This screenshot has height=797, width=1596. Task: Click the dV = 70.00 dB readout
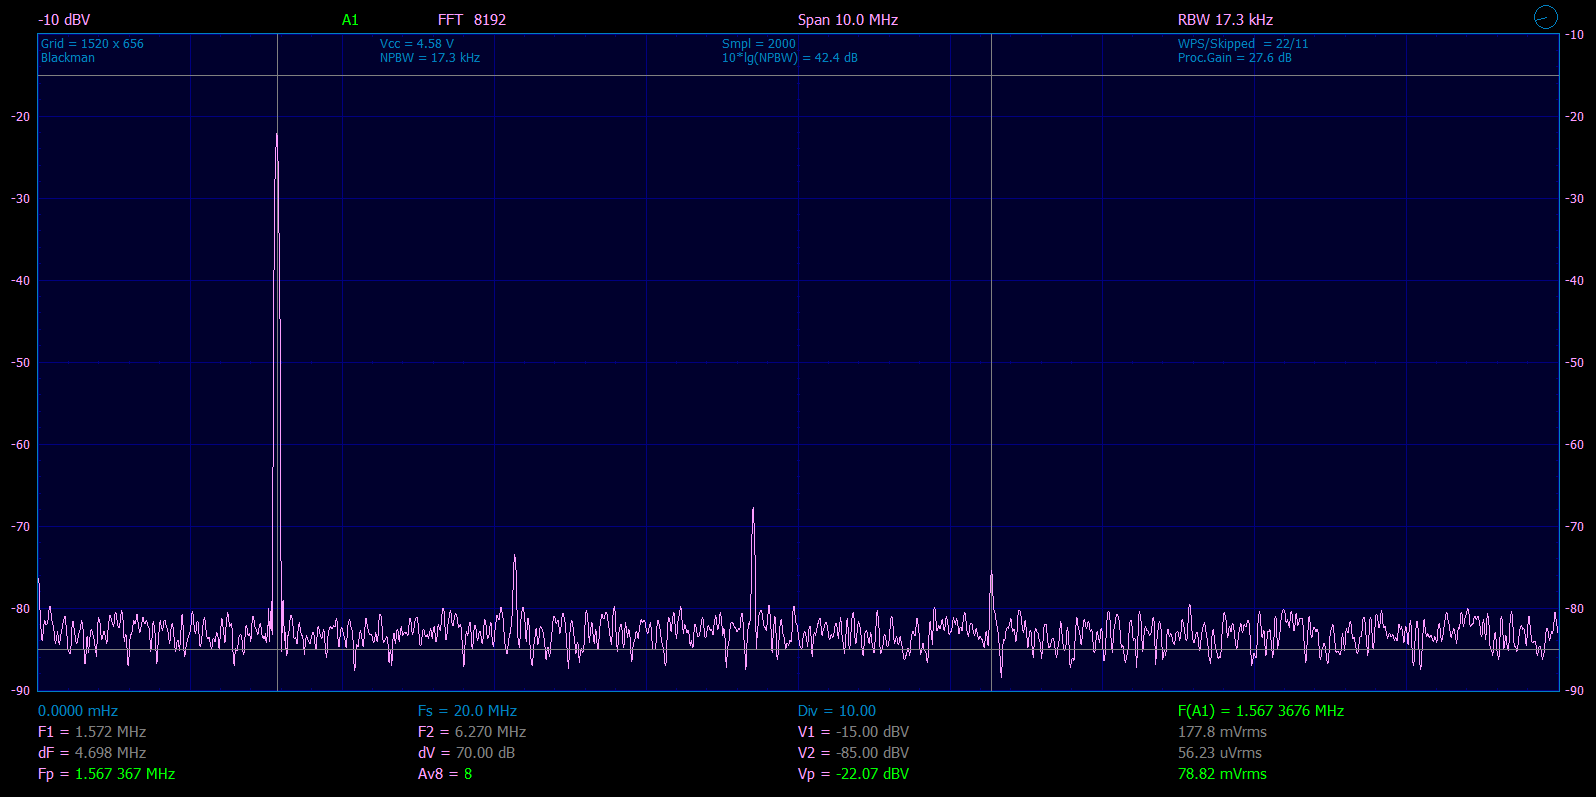(x=466, y=753)
